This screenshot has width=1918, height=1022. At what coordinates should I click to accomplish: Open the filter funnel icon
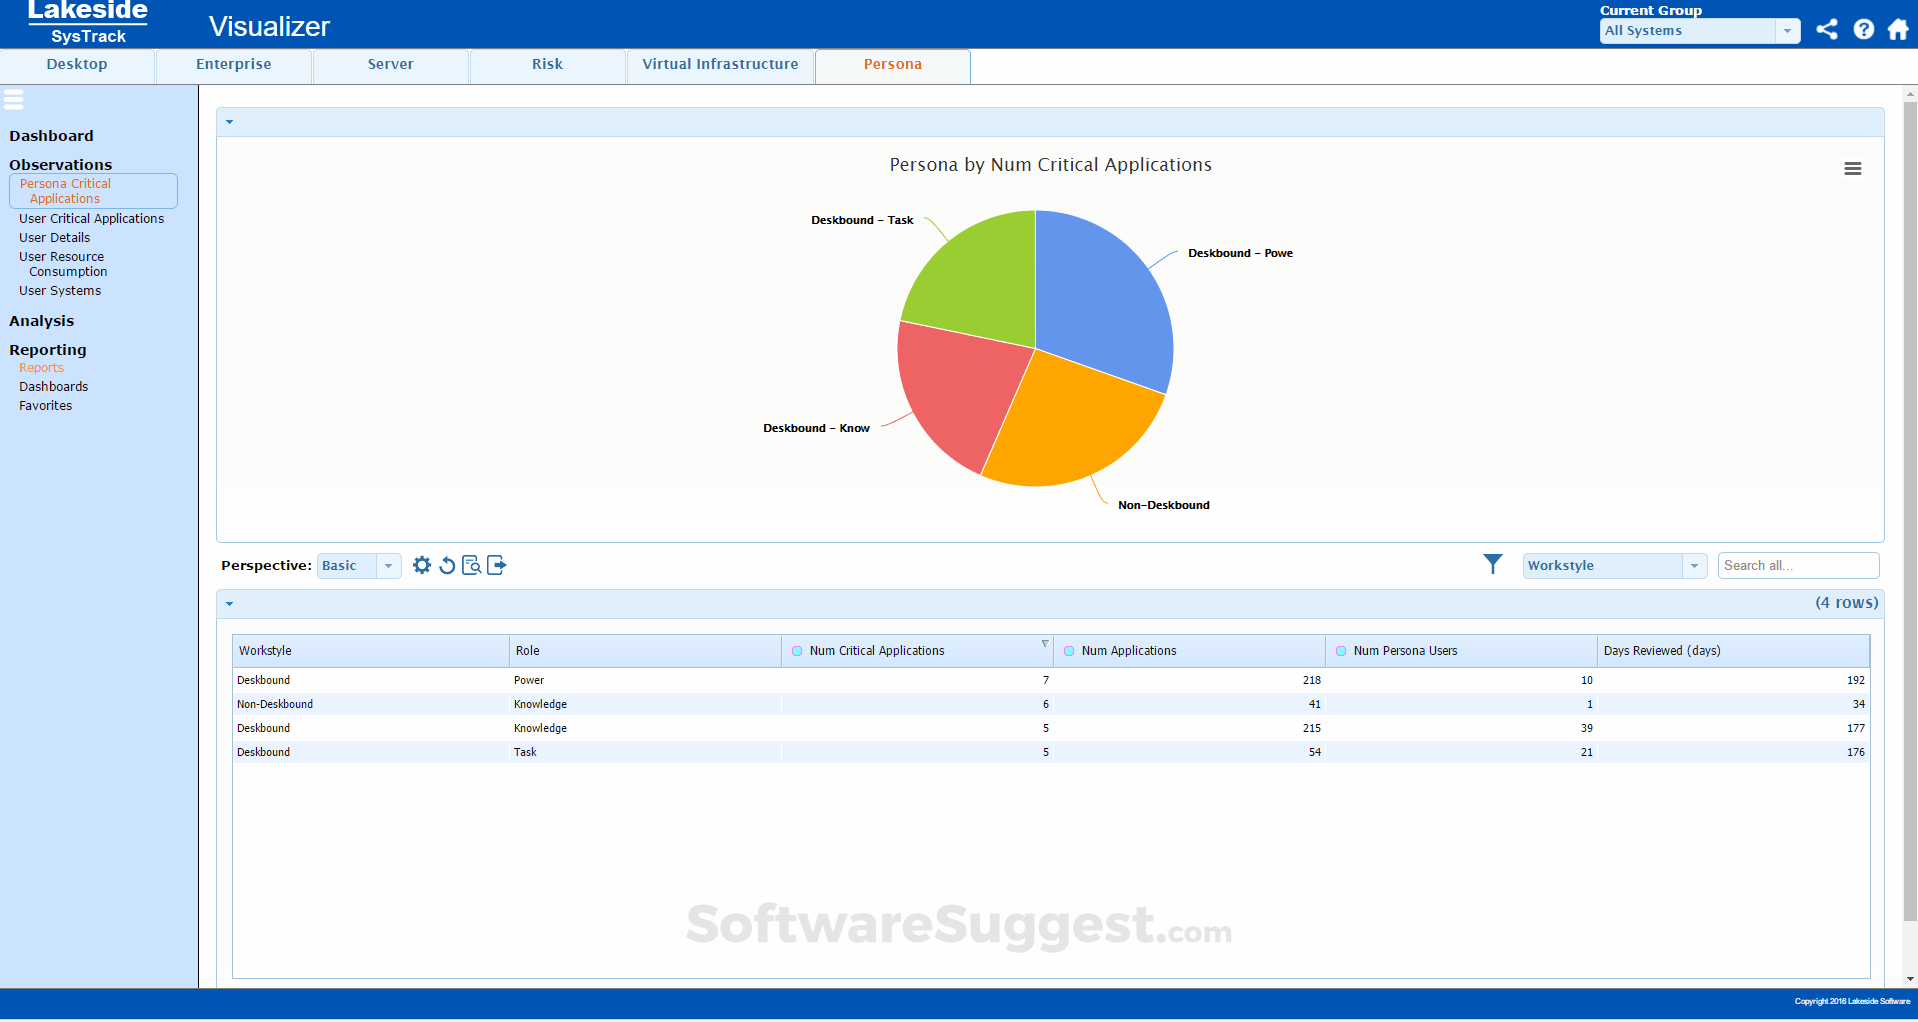pyautogui.click(x=1493, y=564)
